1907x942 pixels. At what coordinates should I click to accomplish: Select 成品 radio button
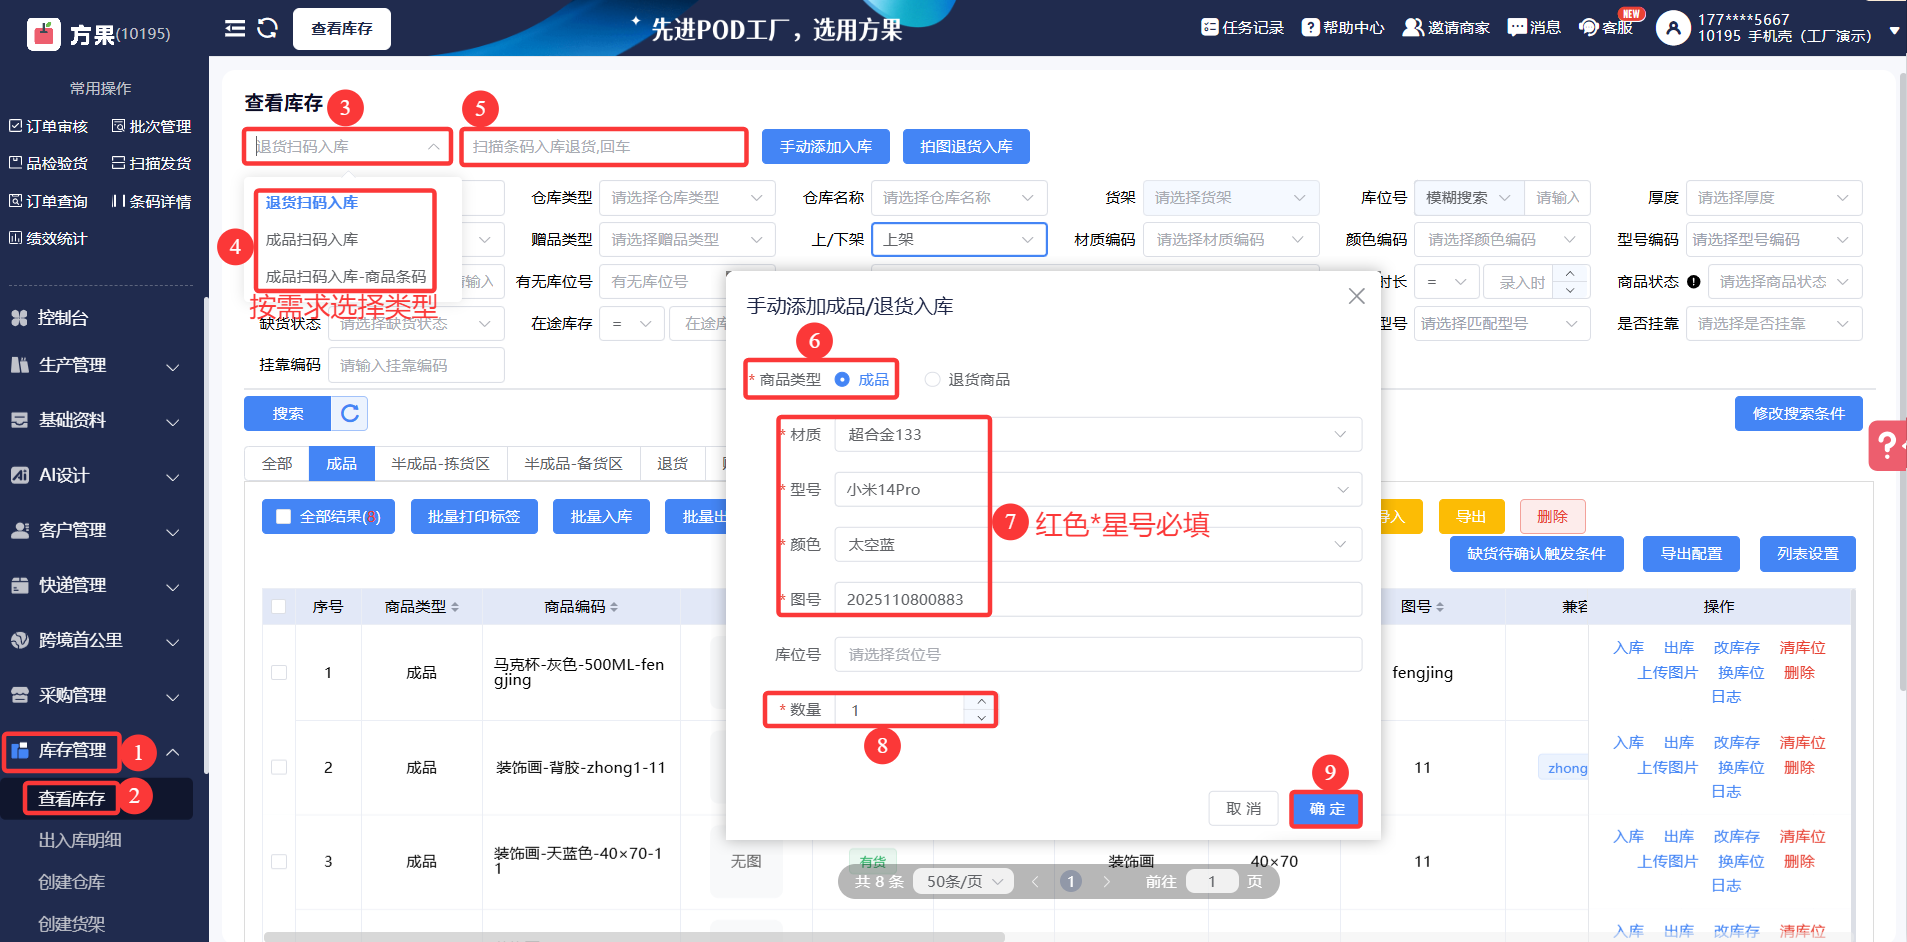point(842,379)
